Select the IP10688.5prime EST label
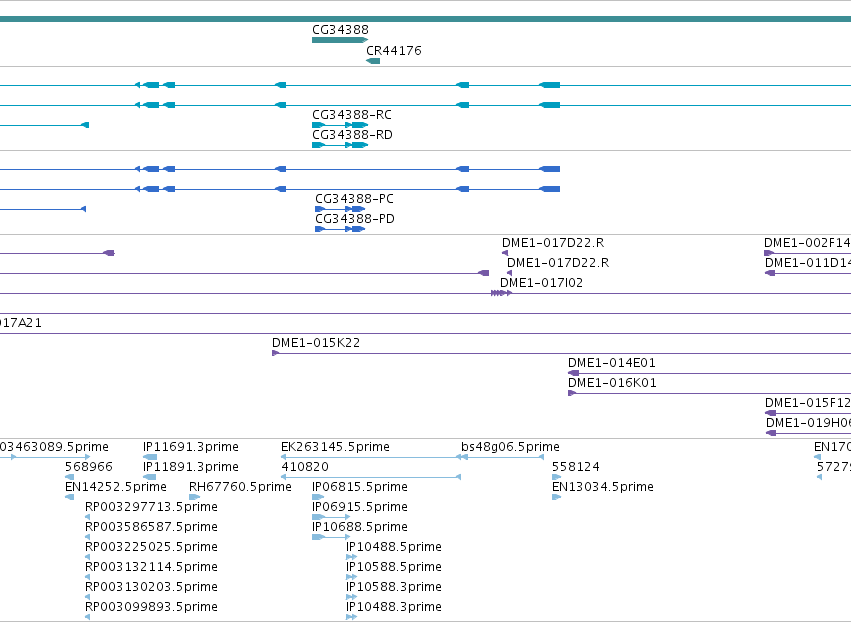The width and height of the screenshot is (851, 622). [360, 528]
